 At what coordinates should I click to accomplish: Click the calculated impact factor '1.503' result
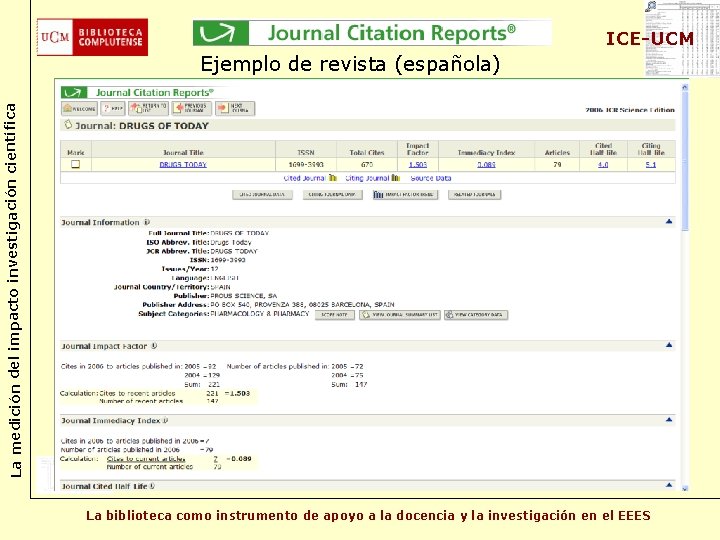pyautogui.click(x=238, y=393)
